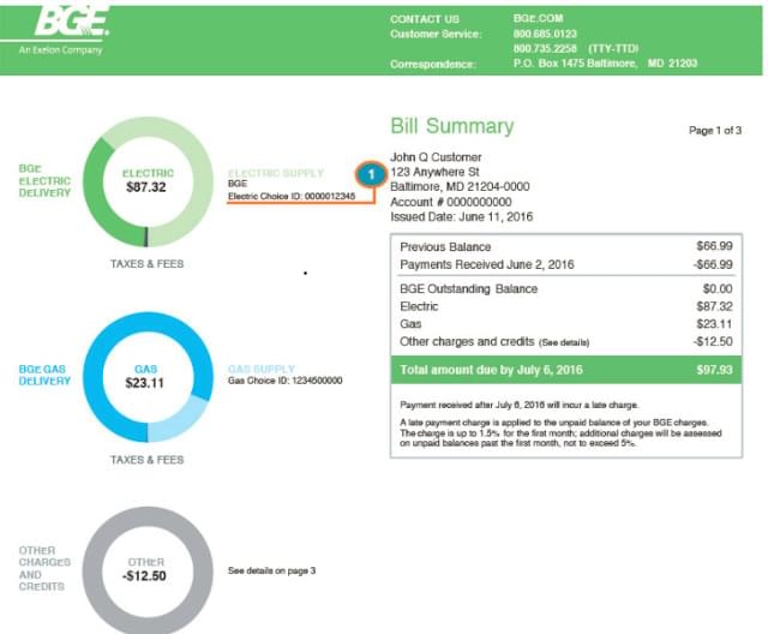Click the Previous Balance amount $66.99
This screenshot has width=768, height=634.
point(715,246)
